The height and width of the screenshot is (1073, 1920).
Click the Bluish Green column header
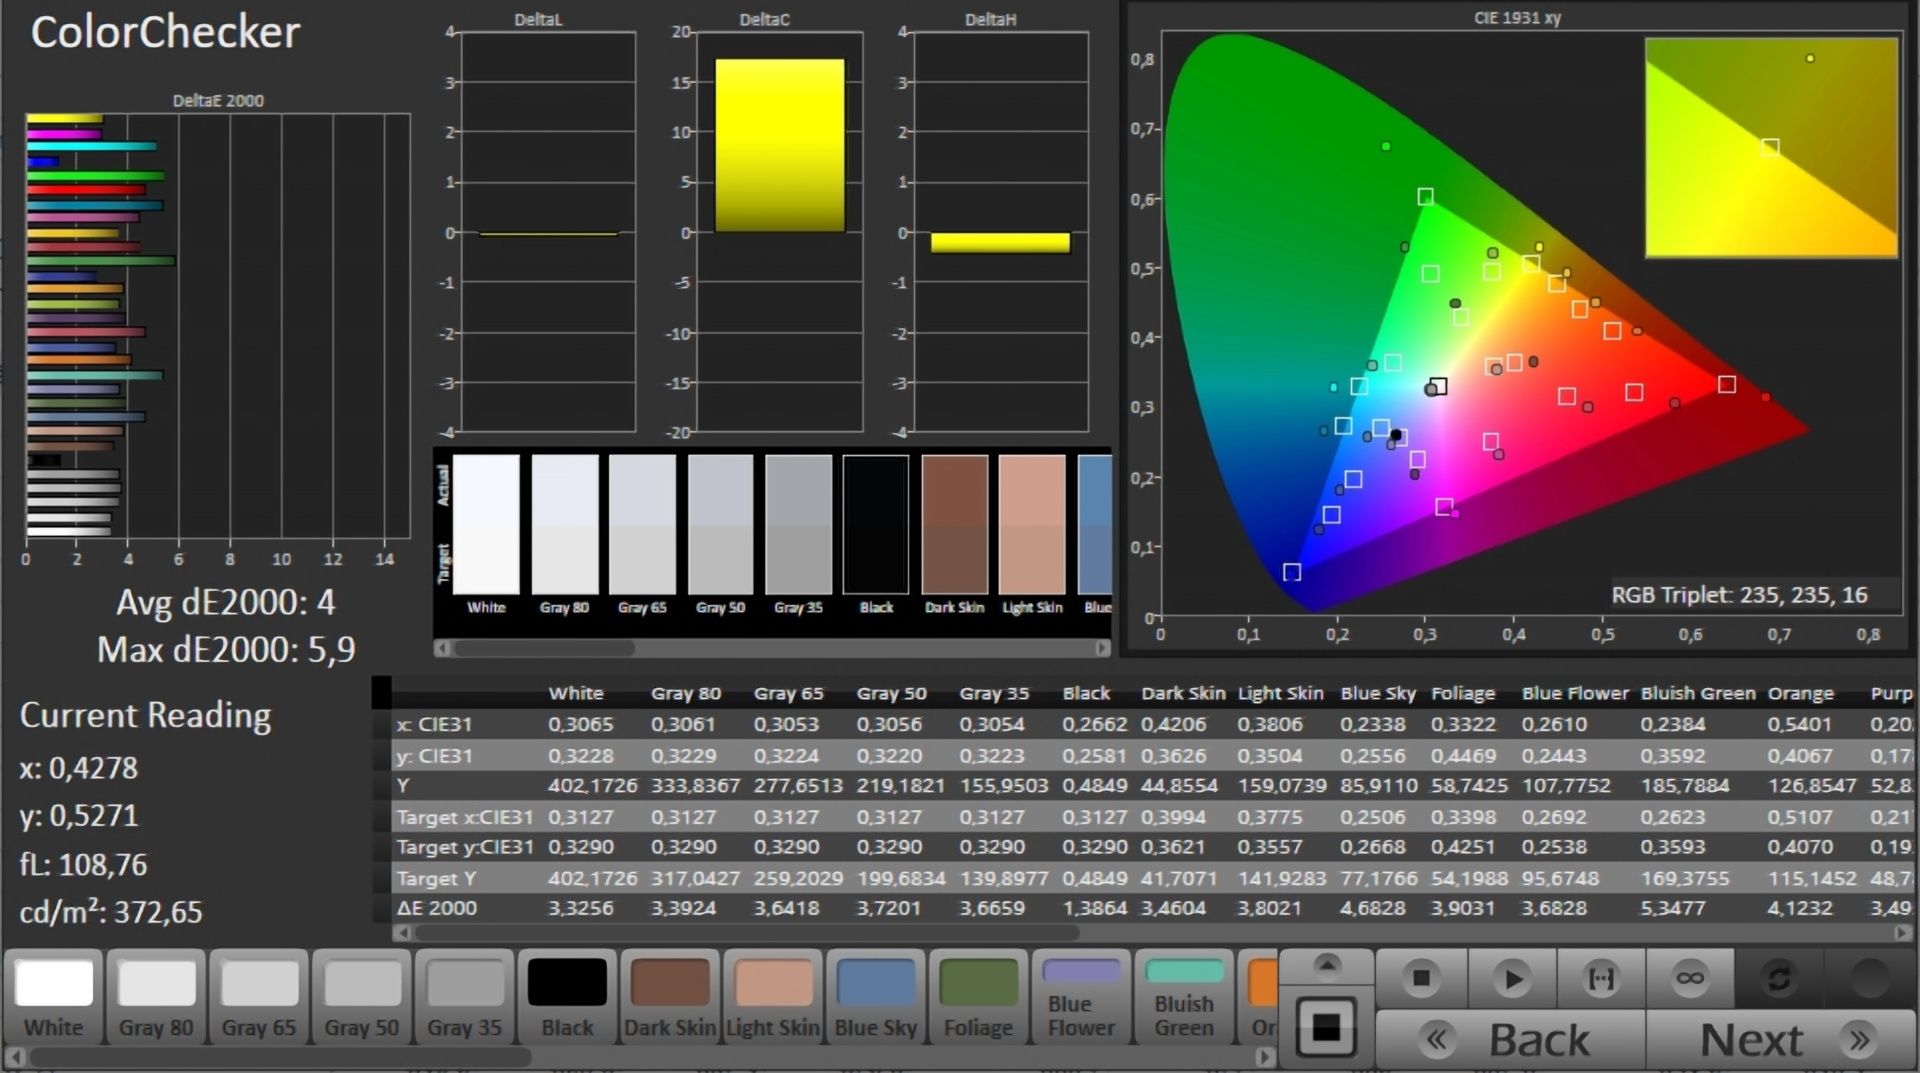[x=1697, y=693]
